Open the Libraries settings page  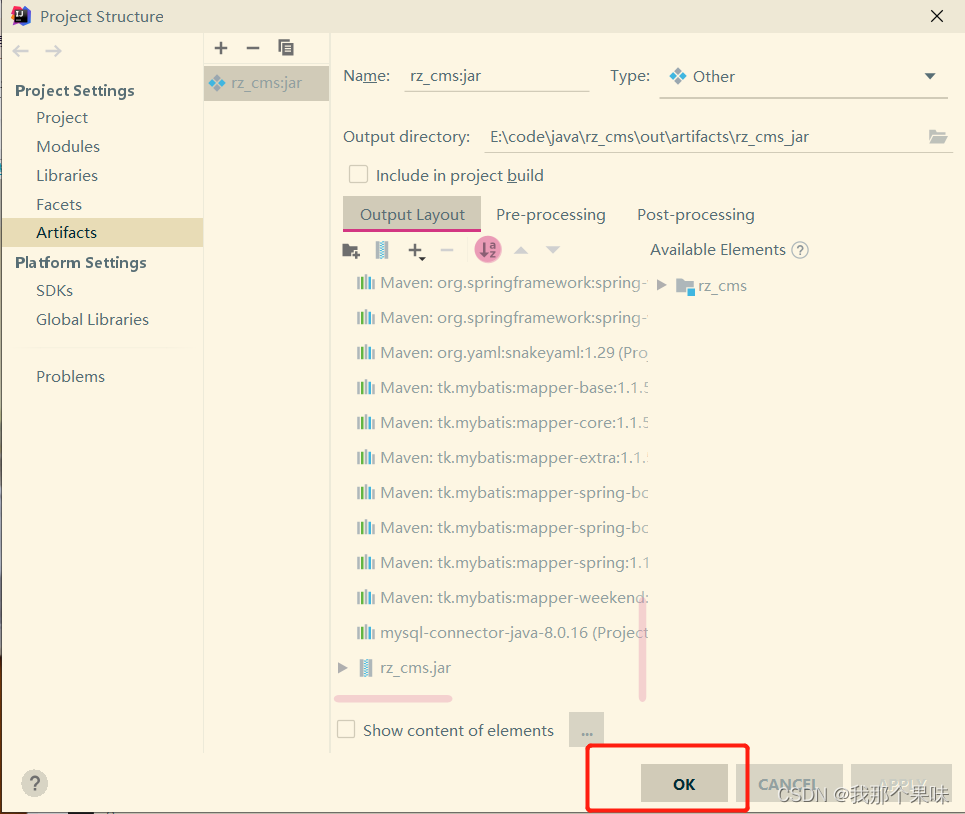[x=66, y=175]
